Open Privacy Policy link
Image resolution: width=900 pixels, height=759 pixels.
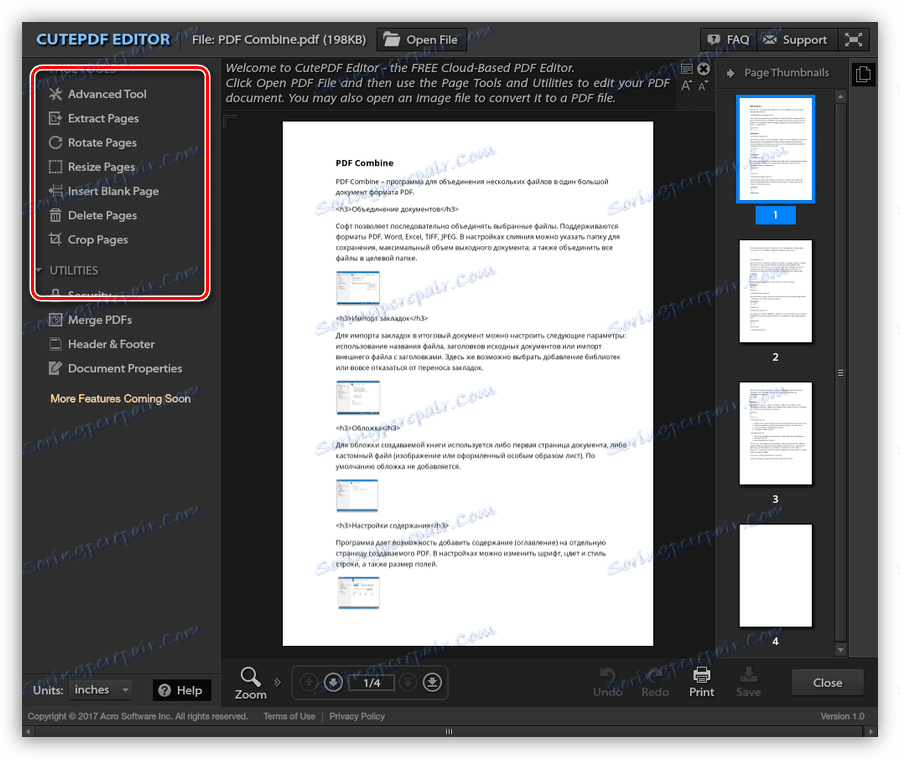coord(357,717)
